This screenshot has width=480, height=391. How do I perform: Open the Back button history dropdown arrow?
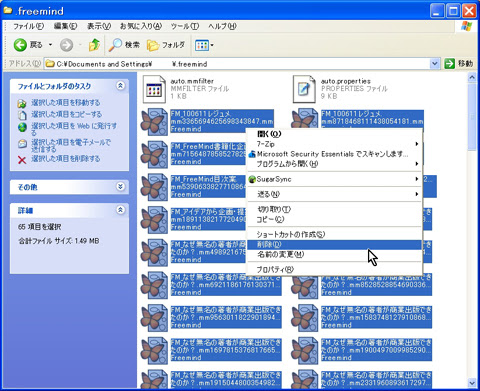click(x=50, y=45)
